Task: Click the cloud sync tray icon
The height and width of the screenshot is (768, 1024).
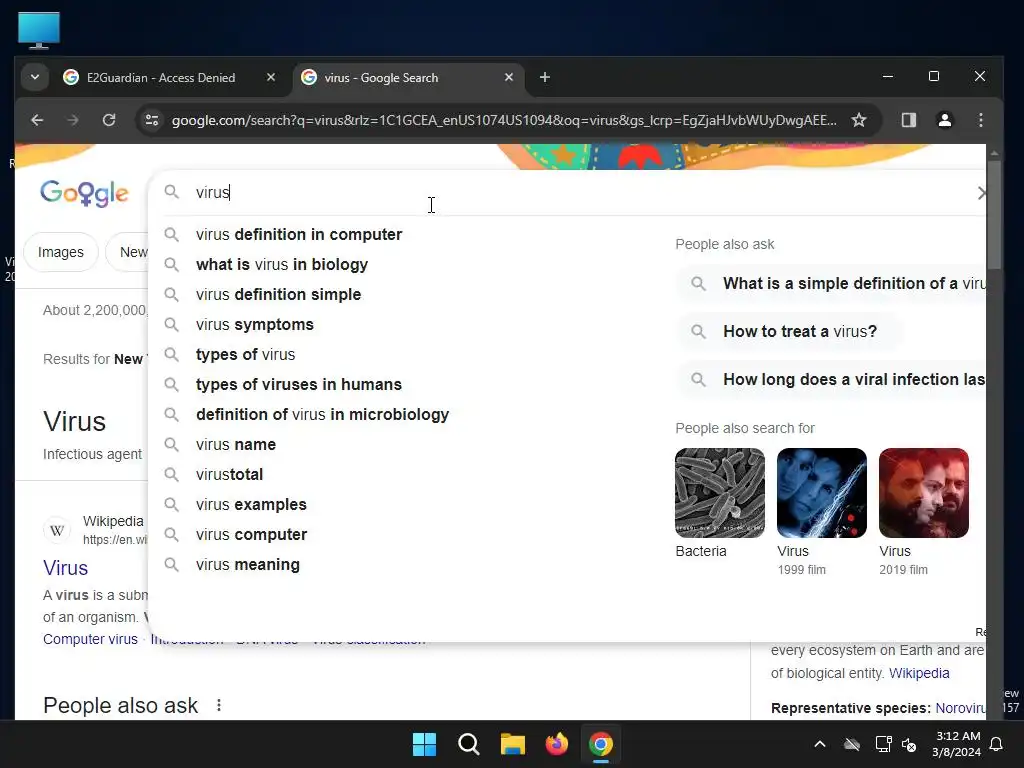Action: (x=852, y=744)
